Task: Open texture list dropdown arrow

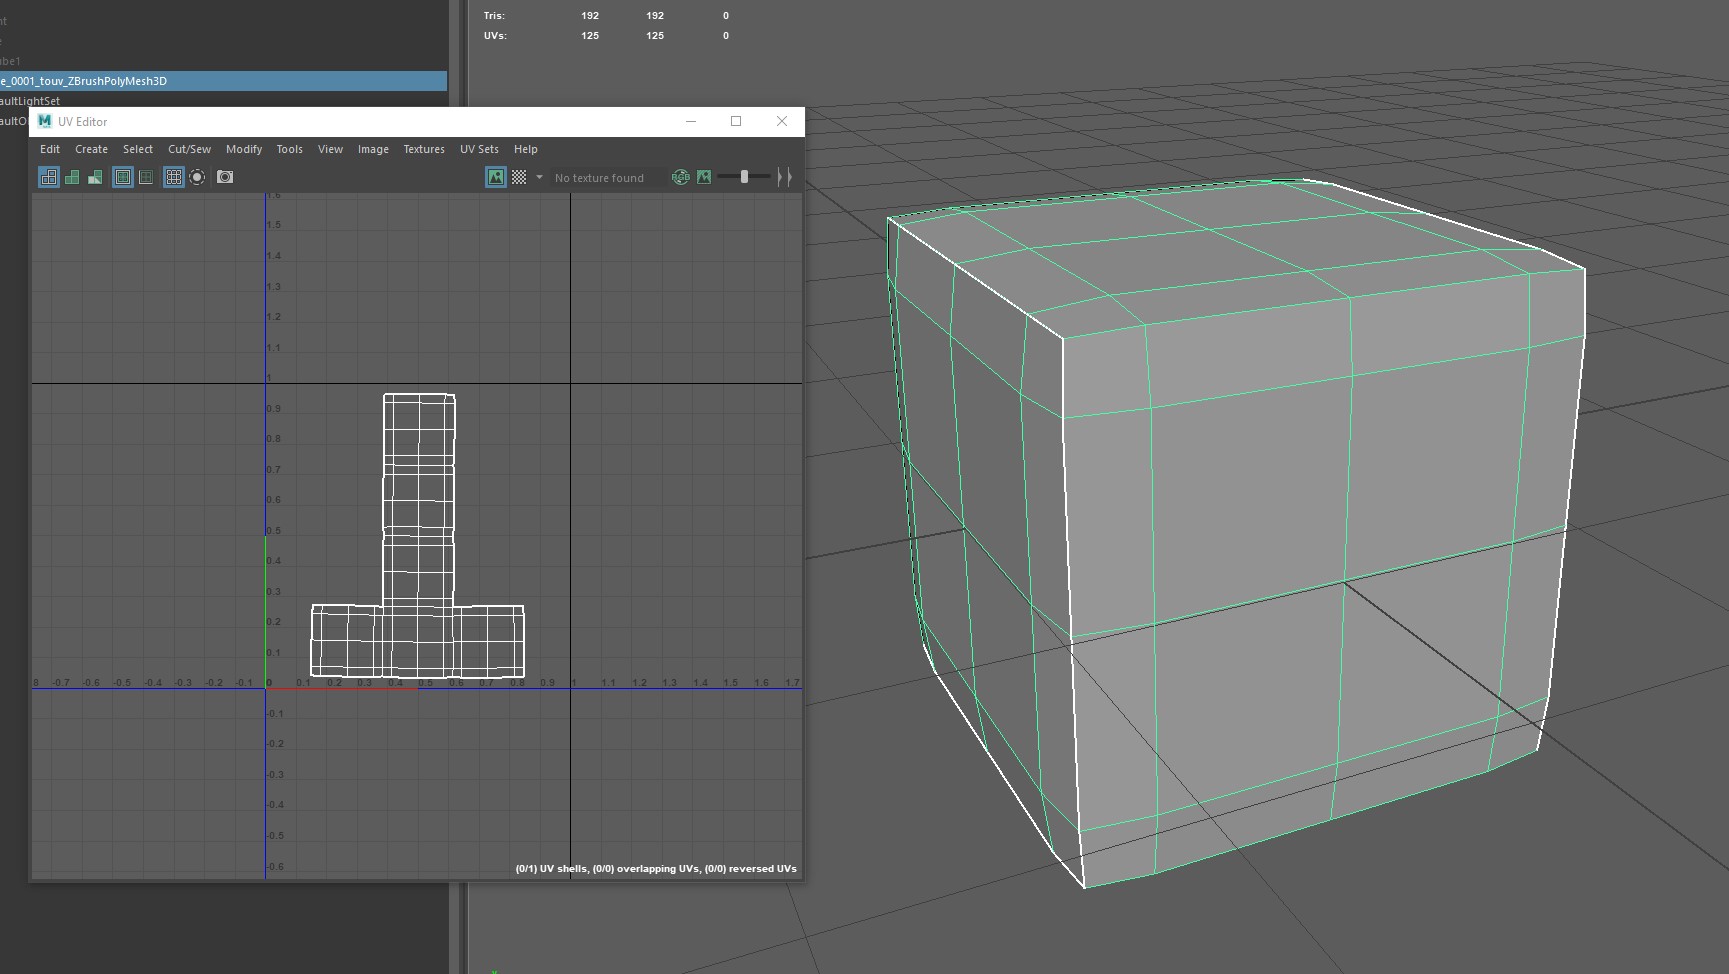Action: point(539,177)
